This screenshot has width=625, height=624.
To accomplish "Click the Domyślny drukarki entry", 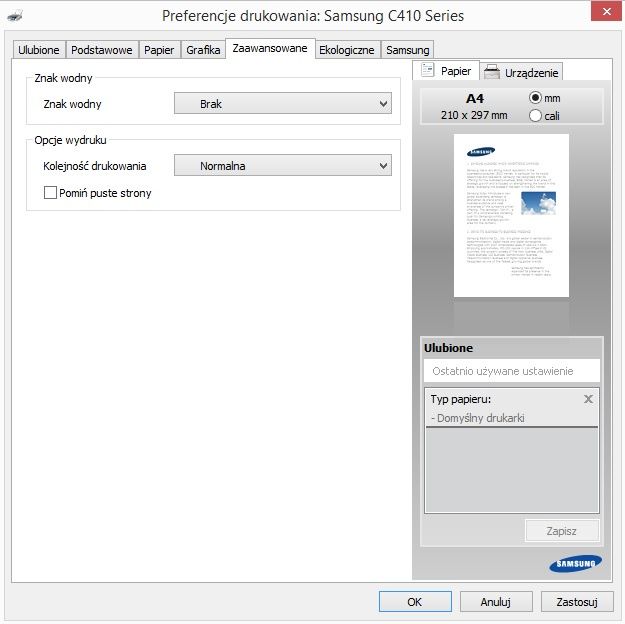I will click(478, 418).
